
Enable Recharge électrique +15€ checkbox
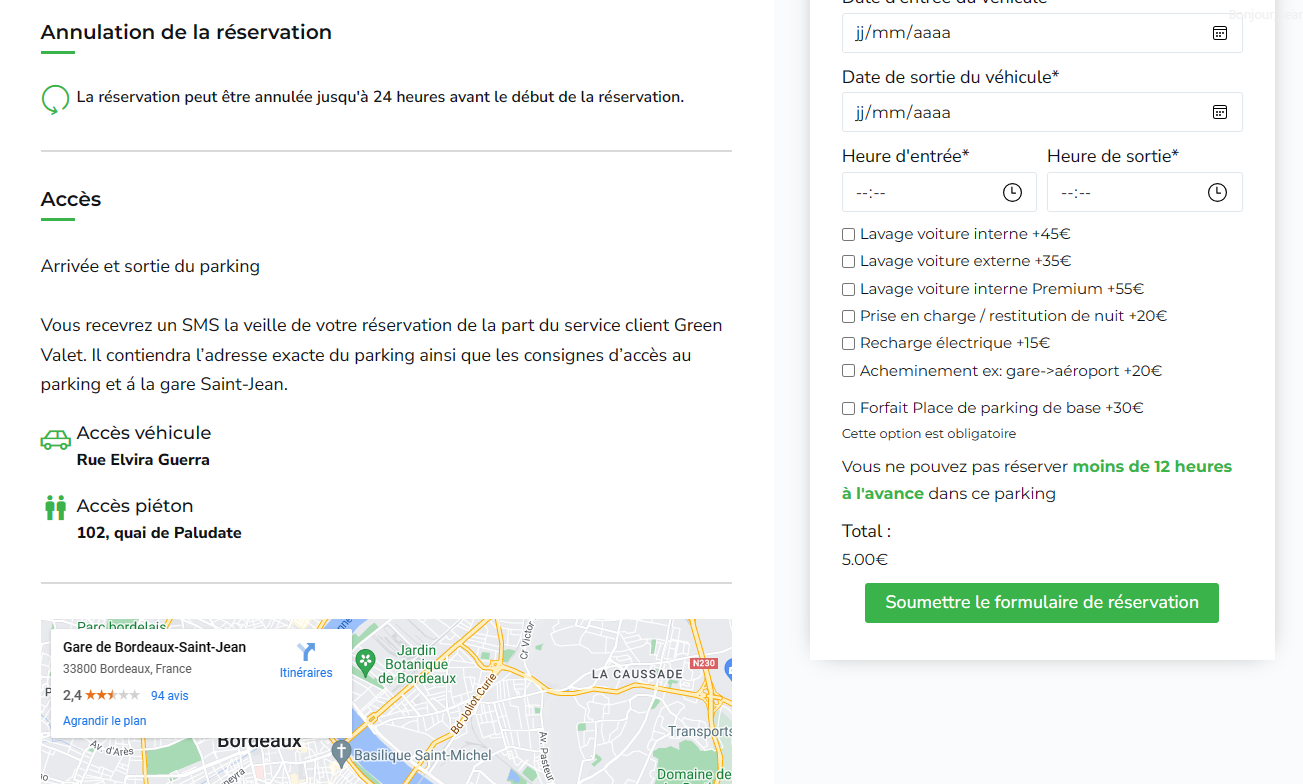click(x=848, y=344)
